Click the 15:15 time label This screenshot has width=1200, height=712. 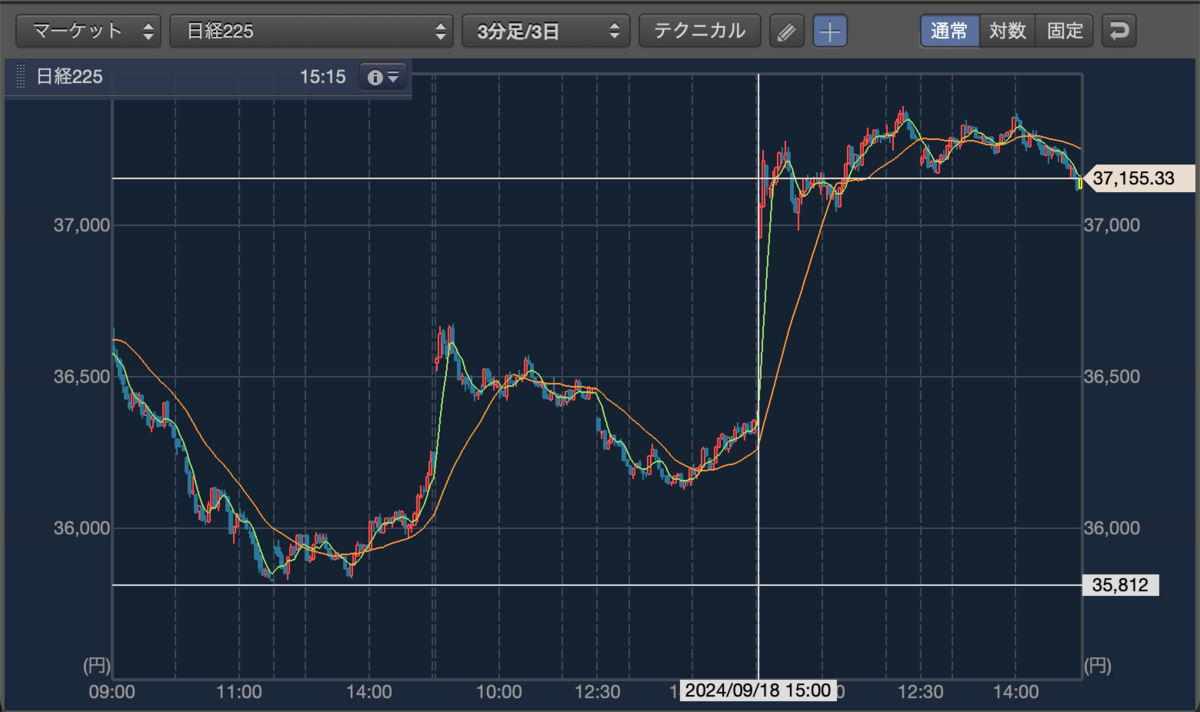tap(322, 77)
